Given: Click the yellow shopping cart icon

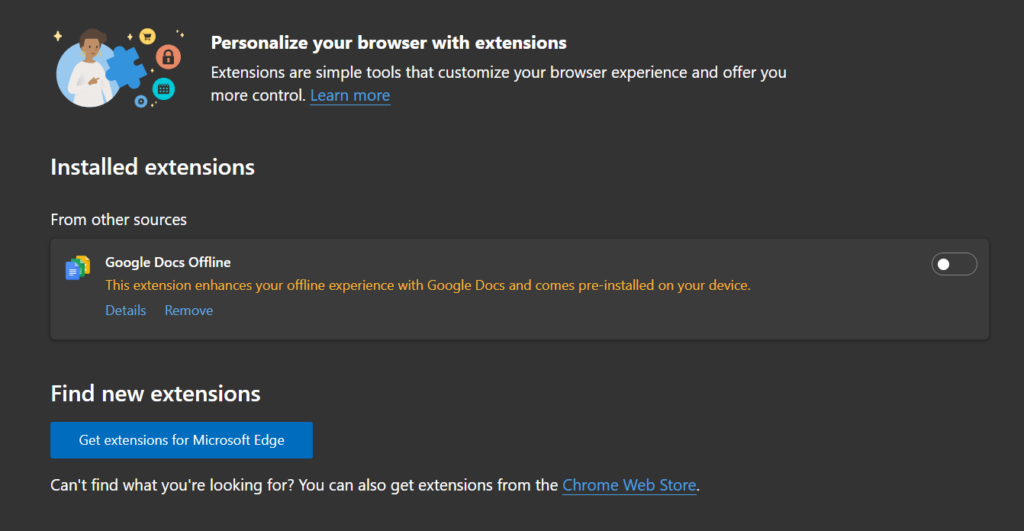Looking at the screenshot, I should pyautogui.click(x=147, y=37).
